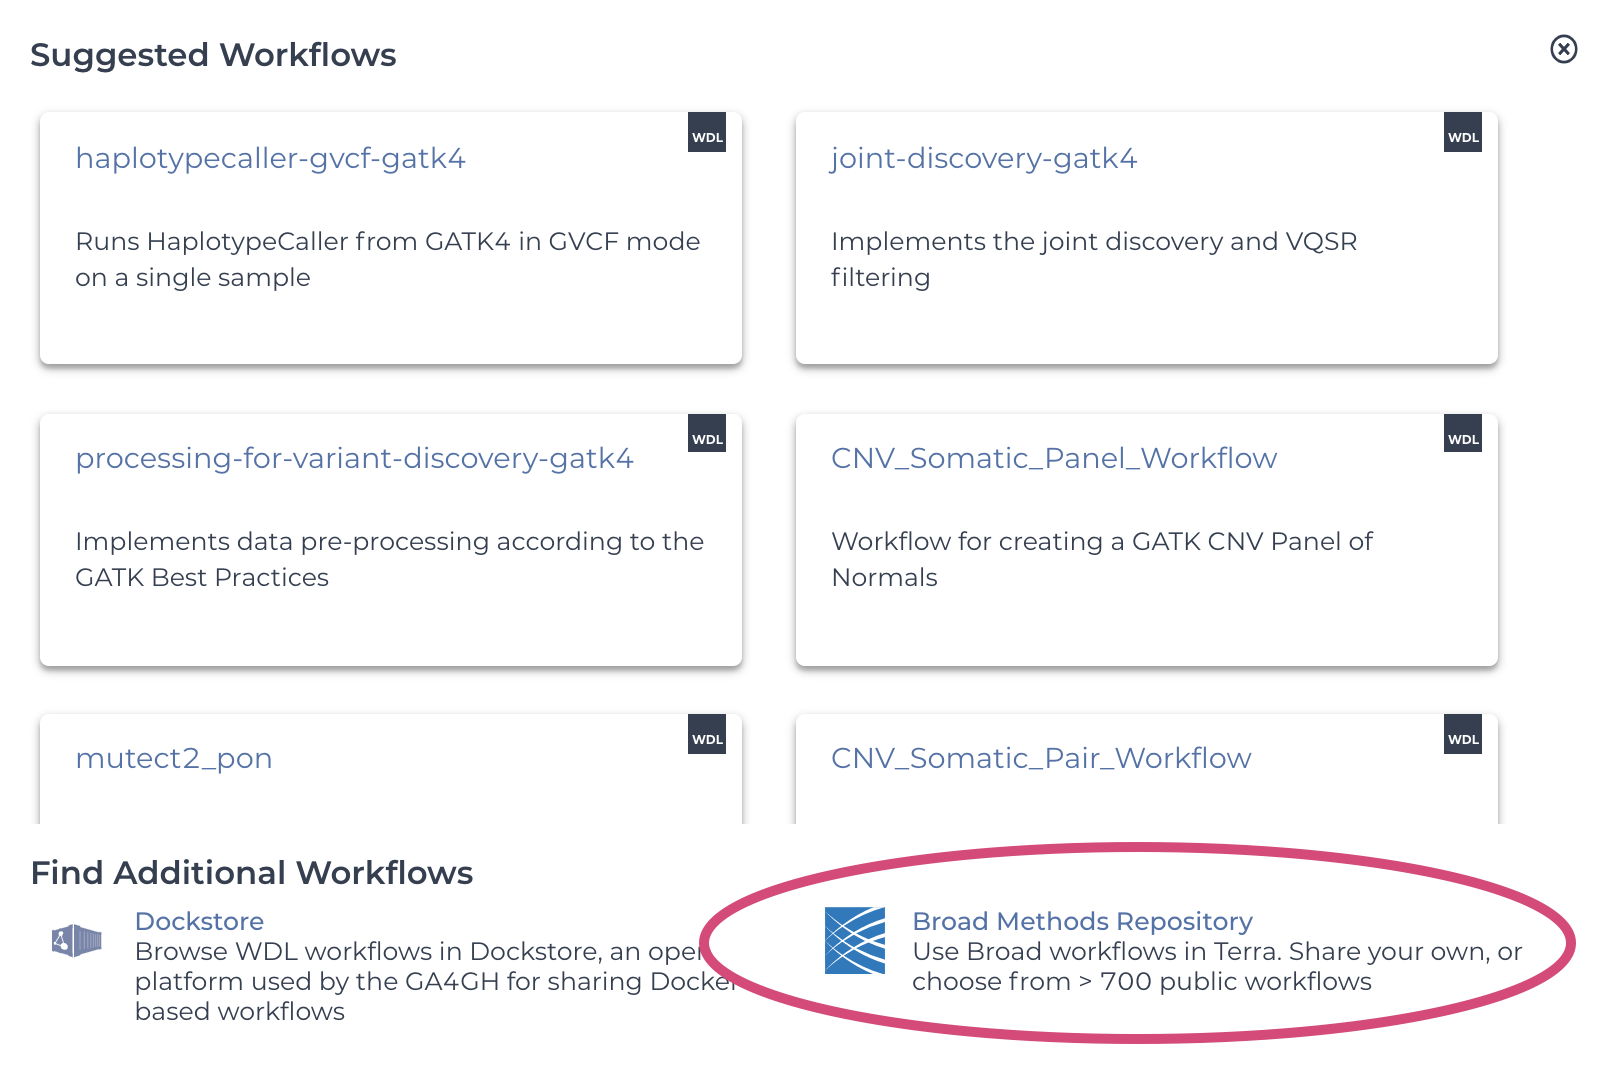Open the CNV_Somatic_Pair_Workflow link
The height and width of the screenshot is (1076, 1608).
tap(1041, 758)
